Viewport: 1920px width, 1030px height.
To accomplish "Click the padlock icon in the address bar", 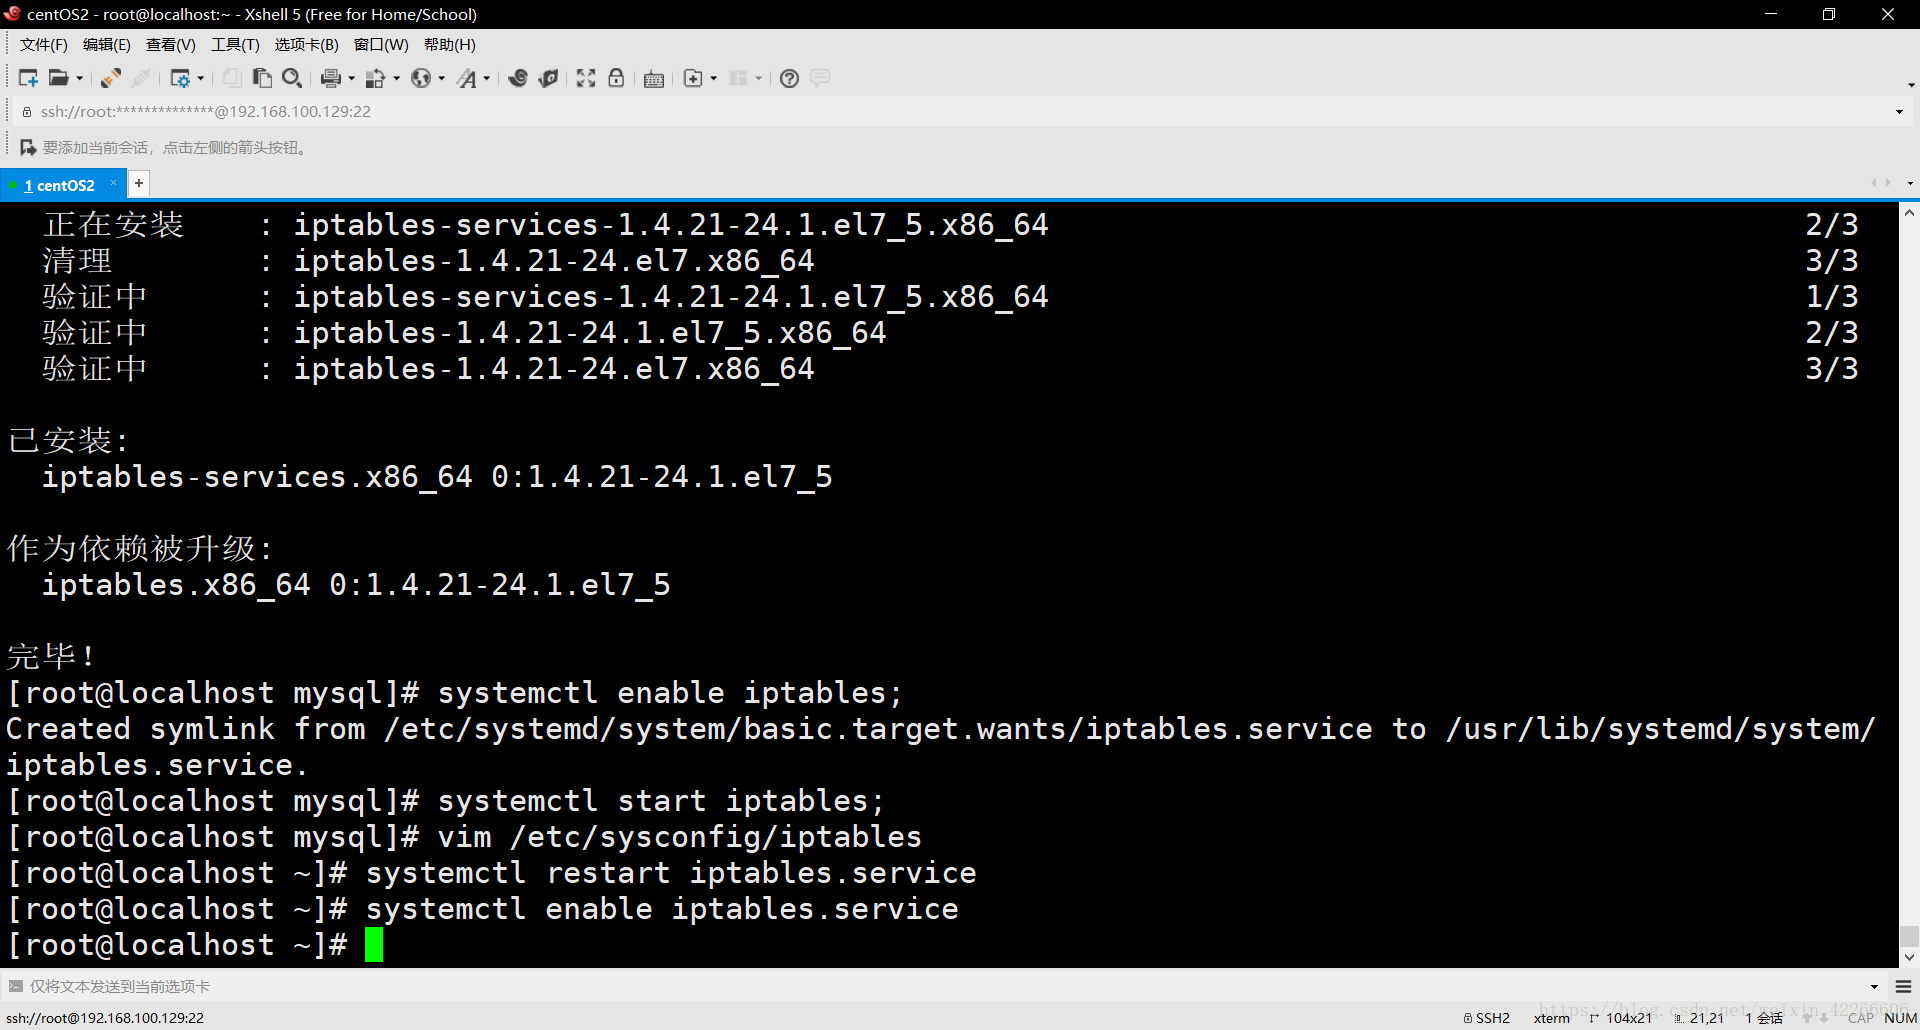I will point(27,112).
